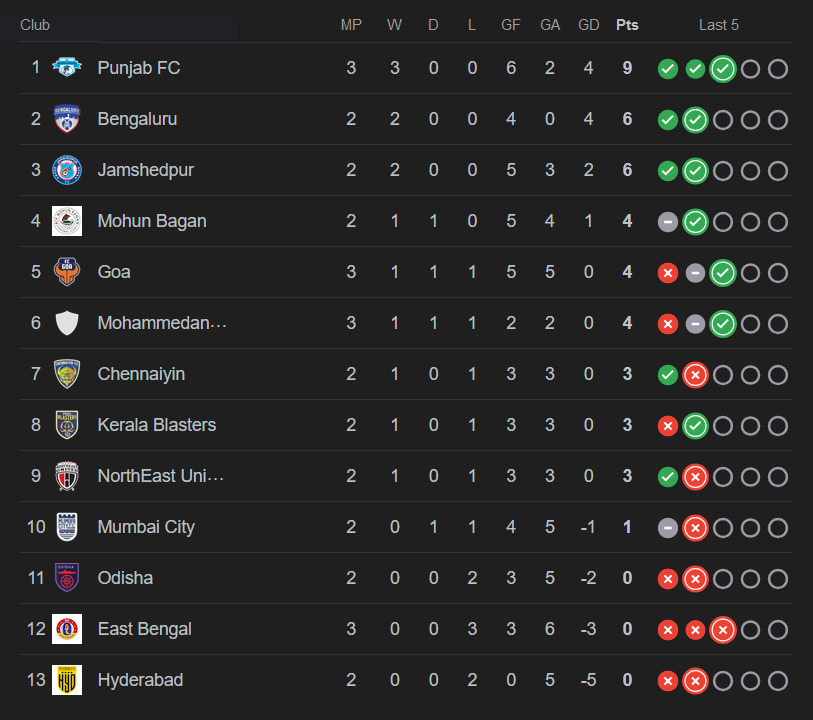Viewport: 813px width, 720px height.
Task: Click the East Bengal crest icon
Action: (x=67, y=629)
